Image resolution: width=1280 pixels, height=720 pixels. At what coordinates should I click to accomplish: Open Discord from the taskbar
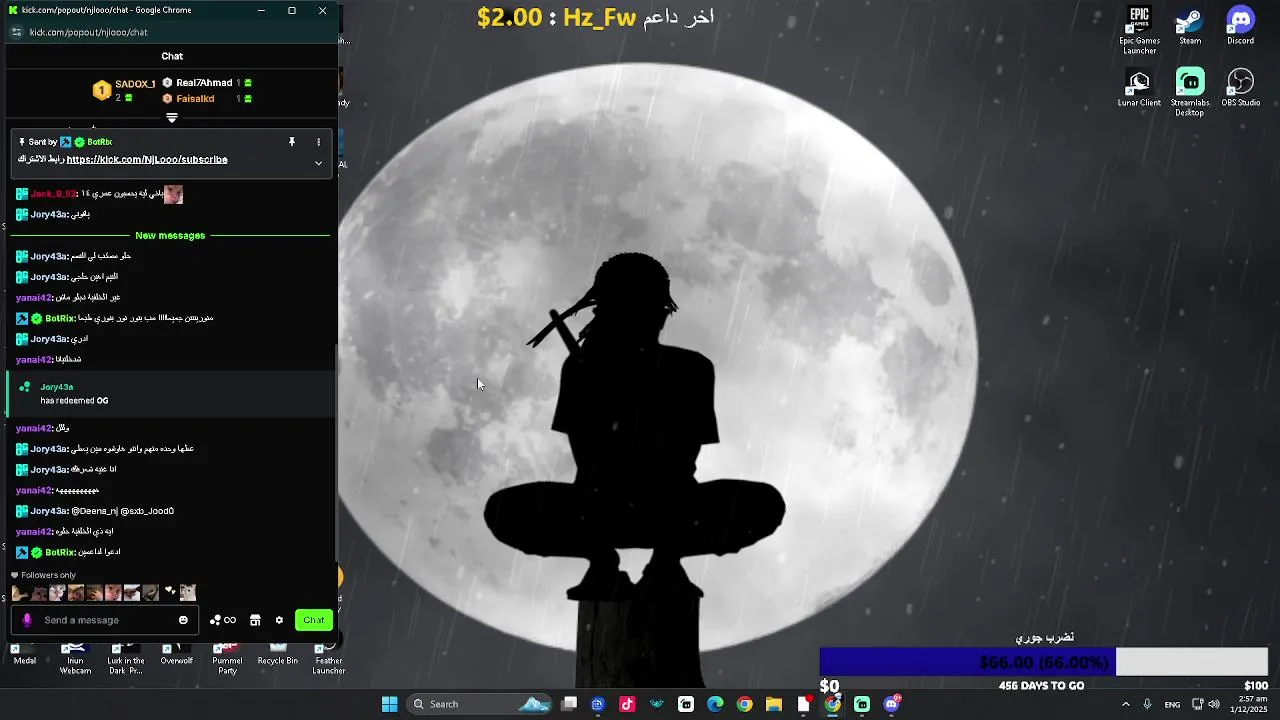(892, 704)
